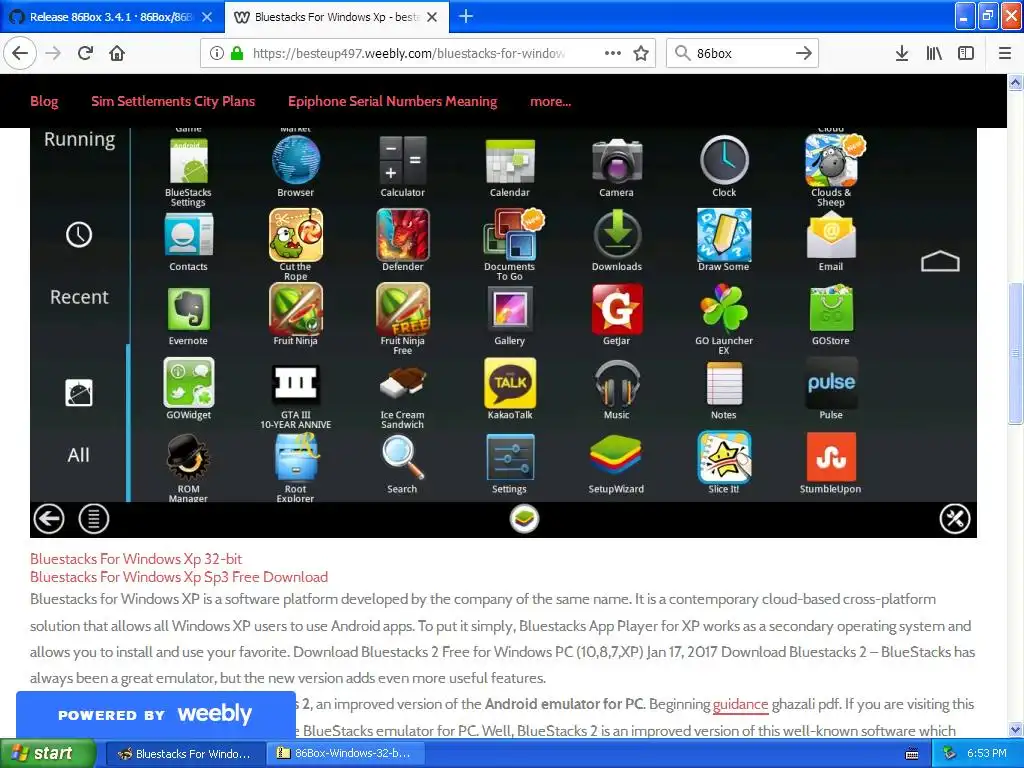This screenshot has width=1024, height=768.
Task: Open the BlueStacks Settings app icon
Action: (x=188, y=161)
